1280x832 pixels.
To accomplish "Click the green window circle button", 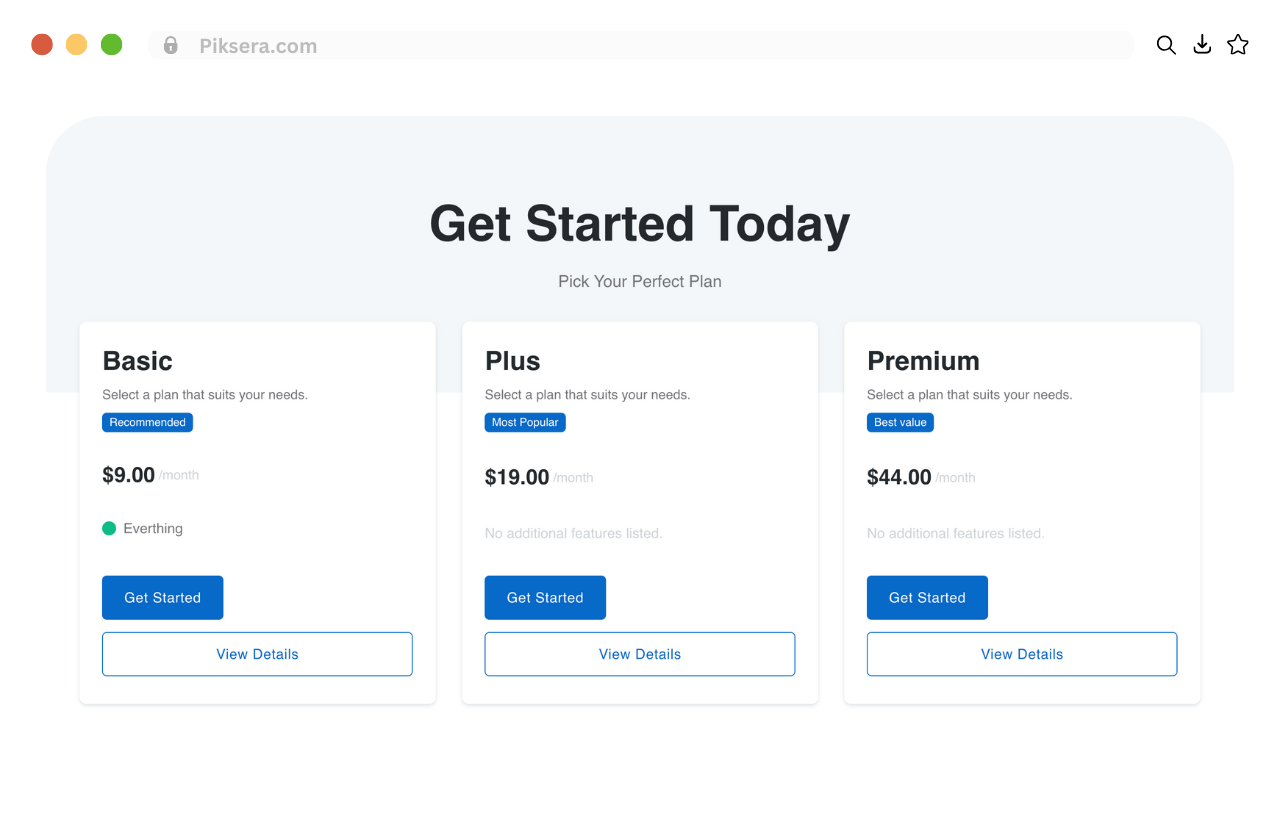I will (x=112, y=45).
